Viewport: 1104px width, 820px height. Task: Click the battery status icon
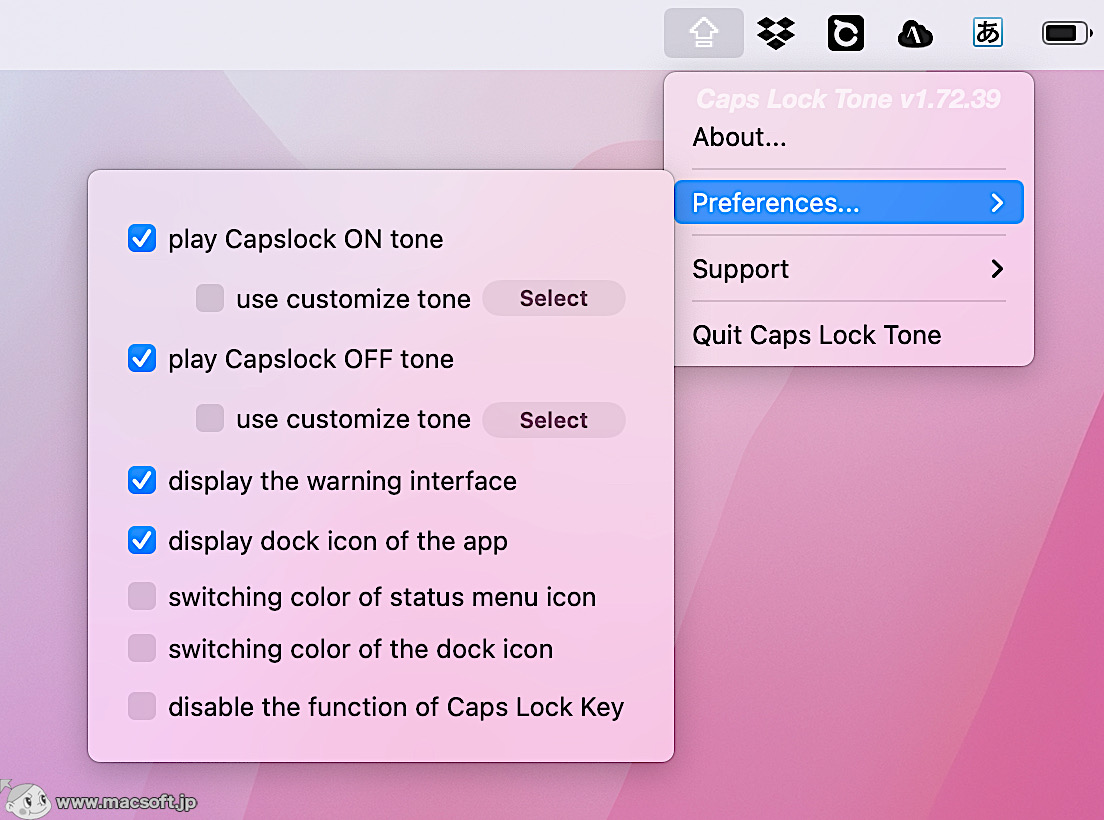tap(1064, 32)
